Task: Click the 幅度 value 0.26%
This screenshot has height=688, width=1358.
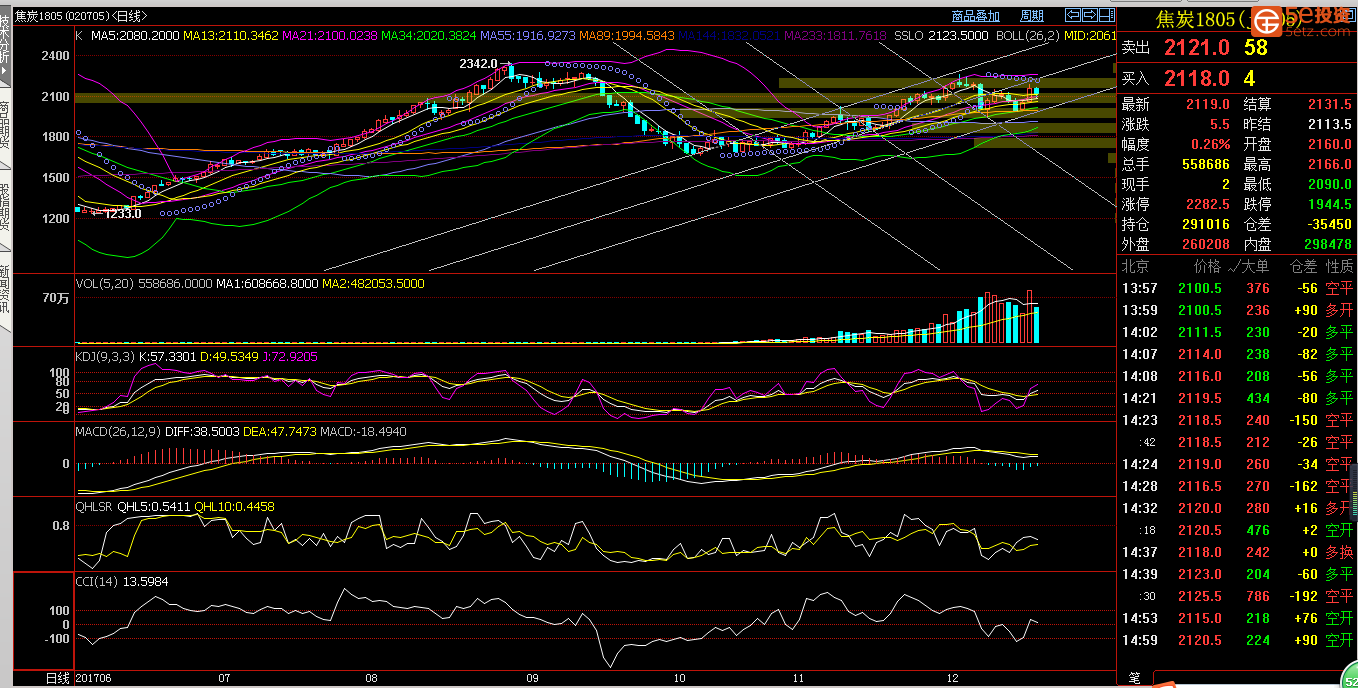Action: (1211, 144)
